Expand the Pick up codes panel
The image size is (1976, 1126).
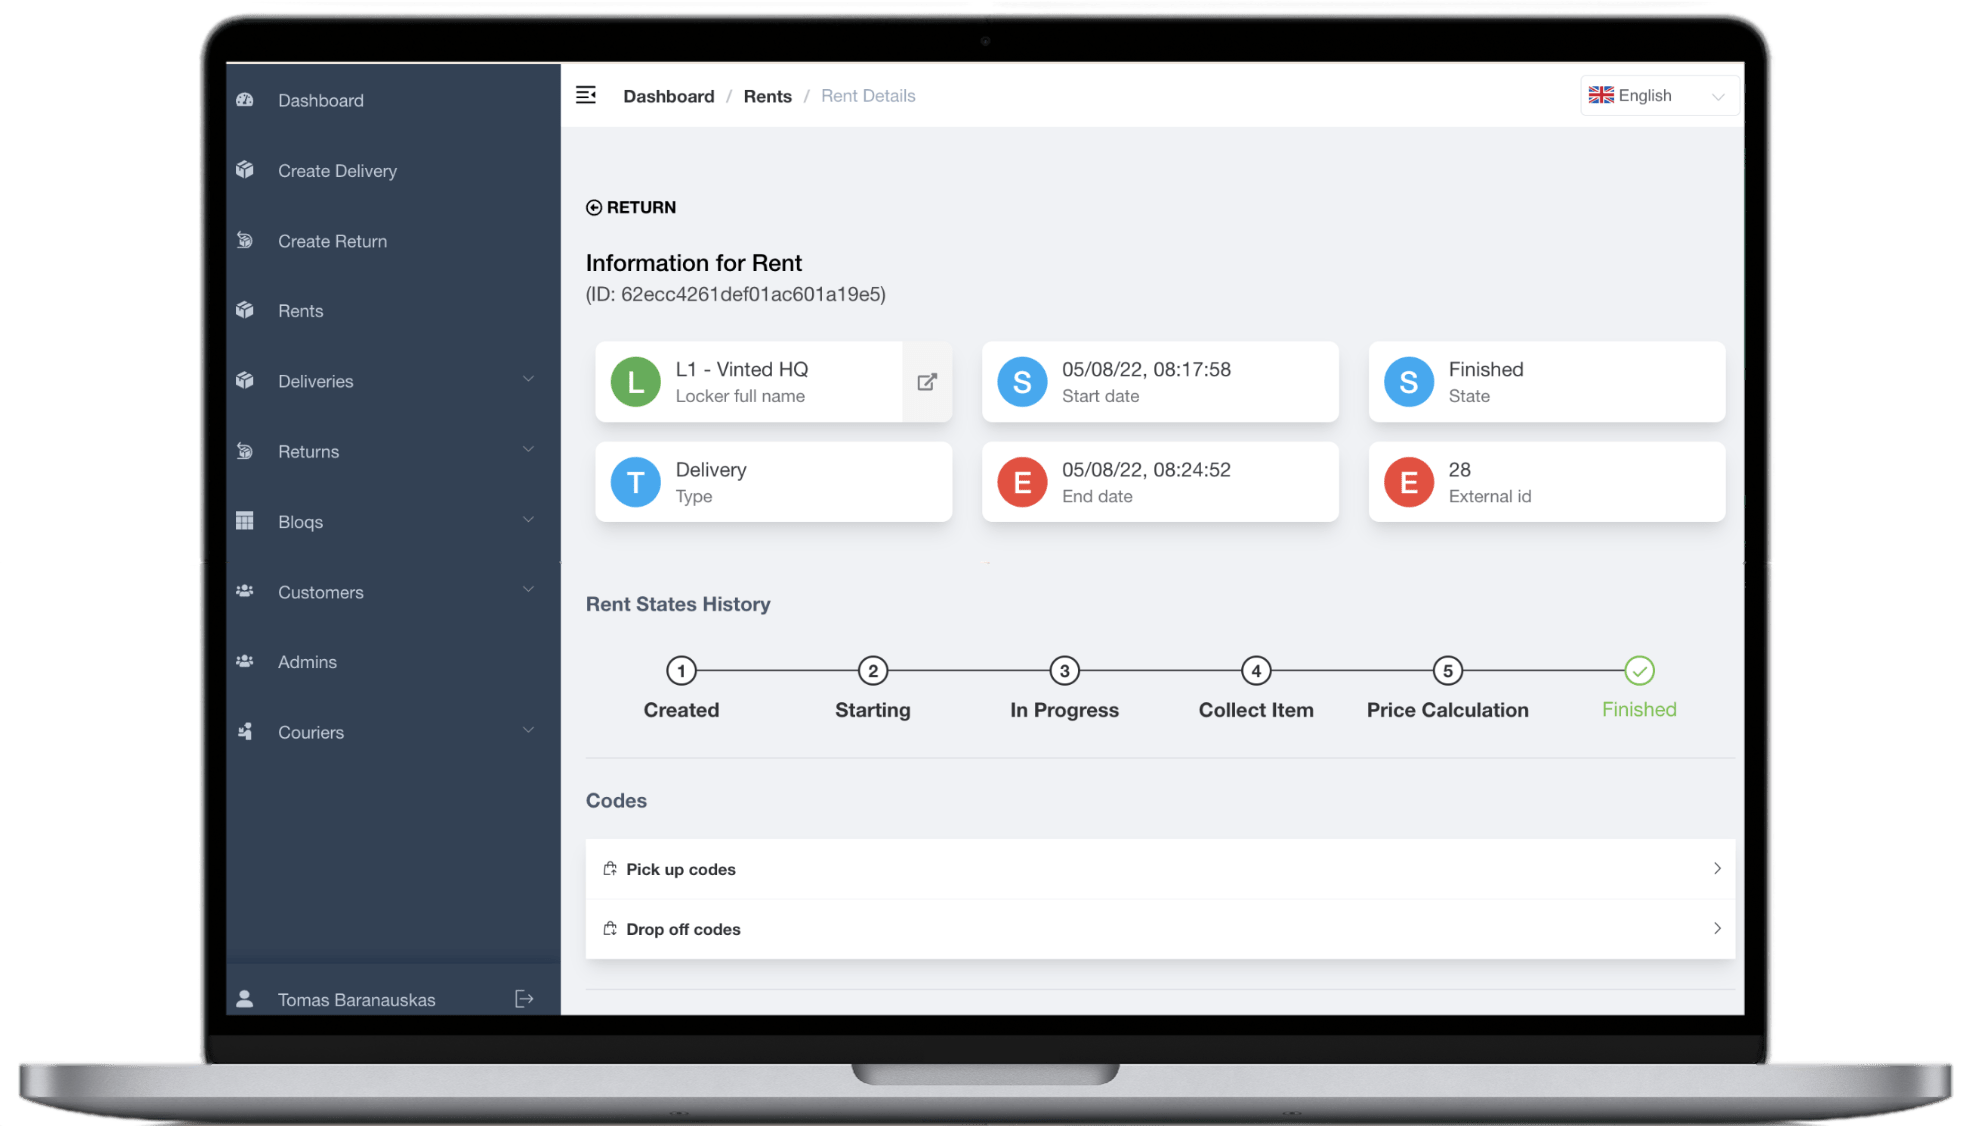coord(1160,869)
